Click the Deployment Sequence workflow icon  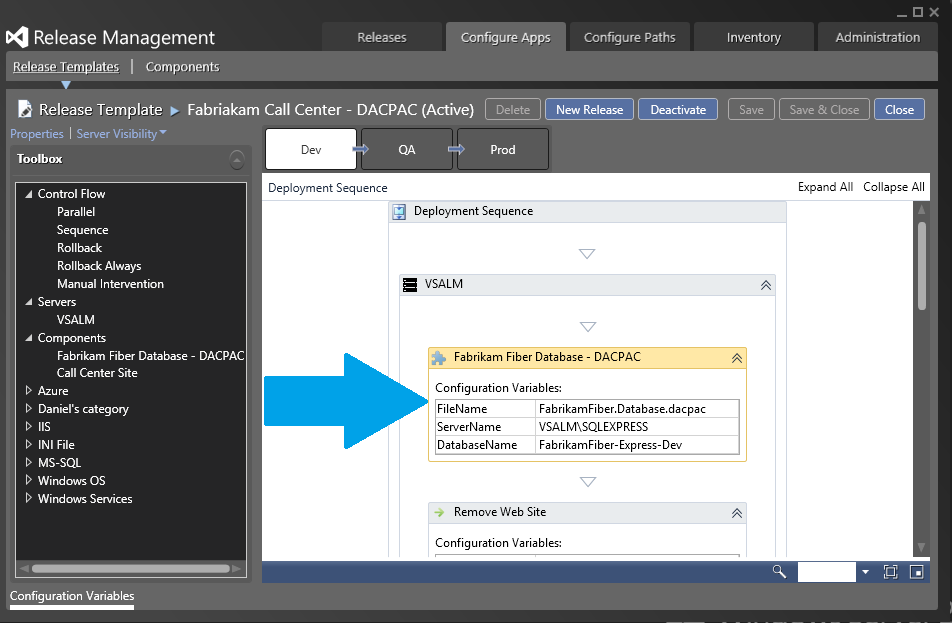(399, 212)
